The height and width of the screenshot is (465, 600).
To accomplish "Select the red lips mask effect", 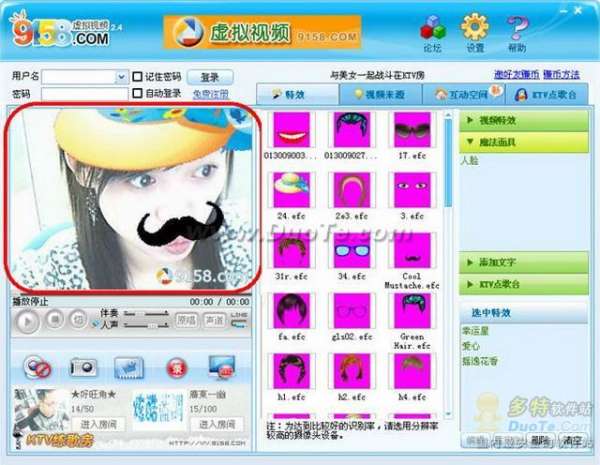I will [x=291, y=130].
